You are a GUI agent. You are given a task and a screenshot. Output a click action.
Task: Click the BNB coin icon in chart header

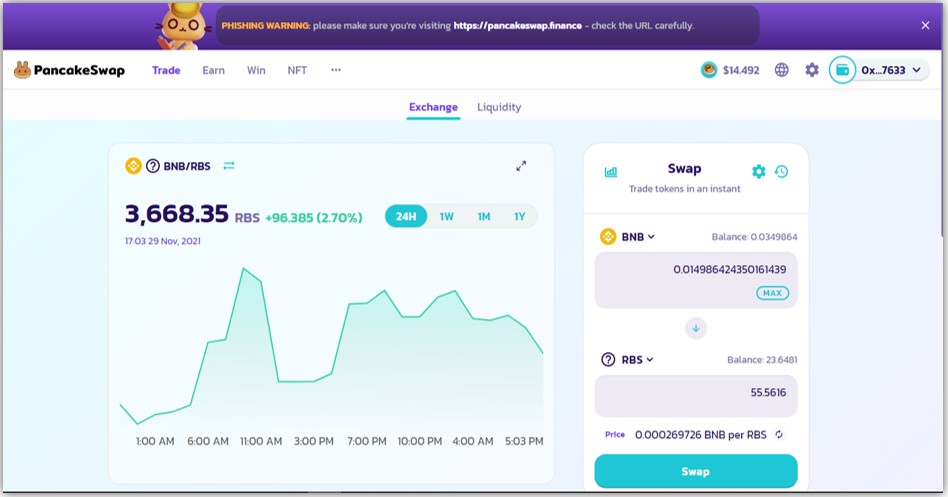tap(133, 166)
